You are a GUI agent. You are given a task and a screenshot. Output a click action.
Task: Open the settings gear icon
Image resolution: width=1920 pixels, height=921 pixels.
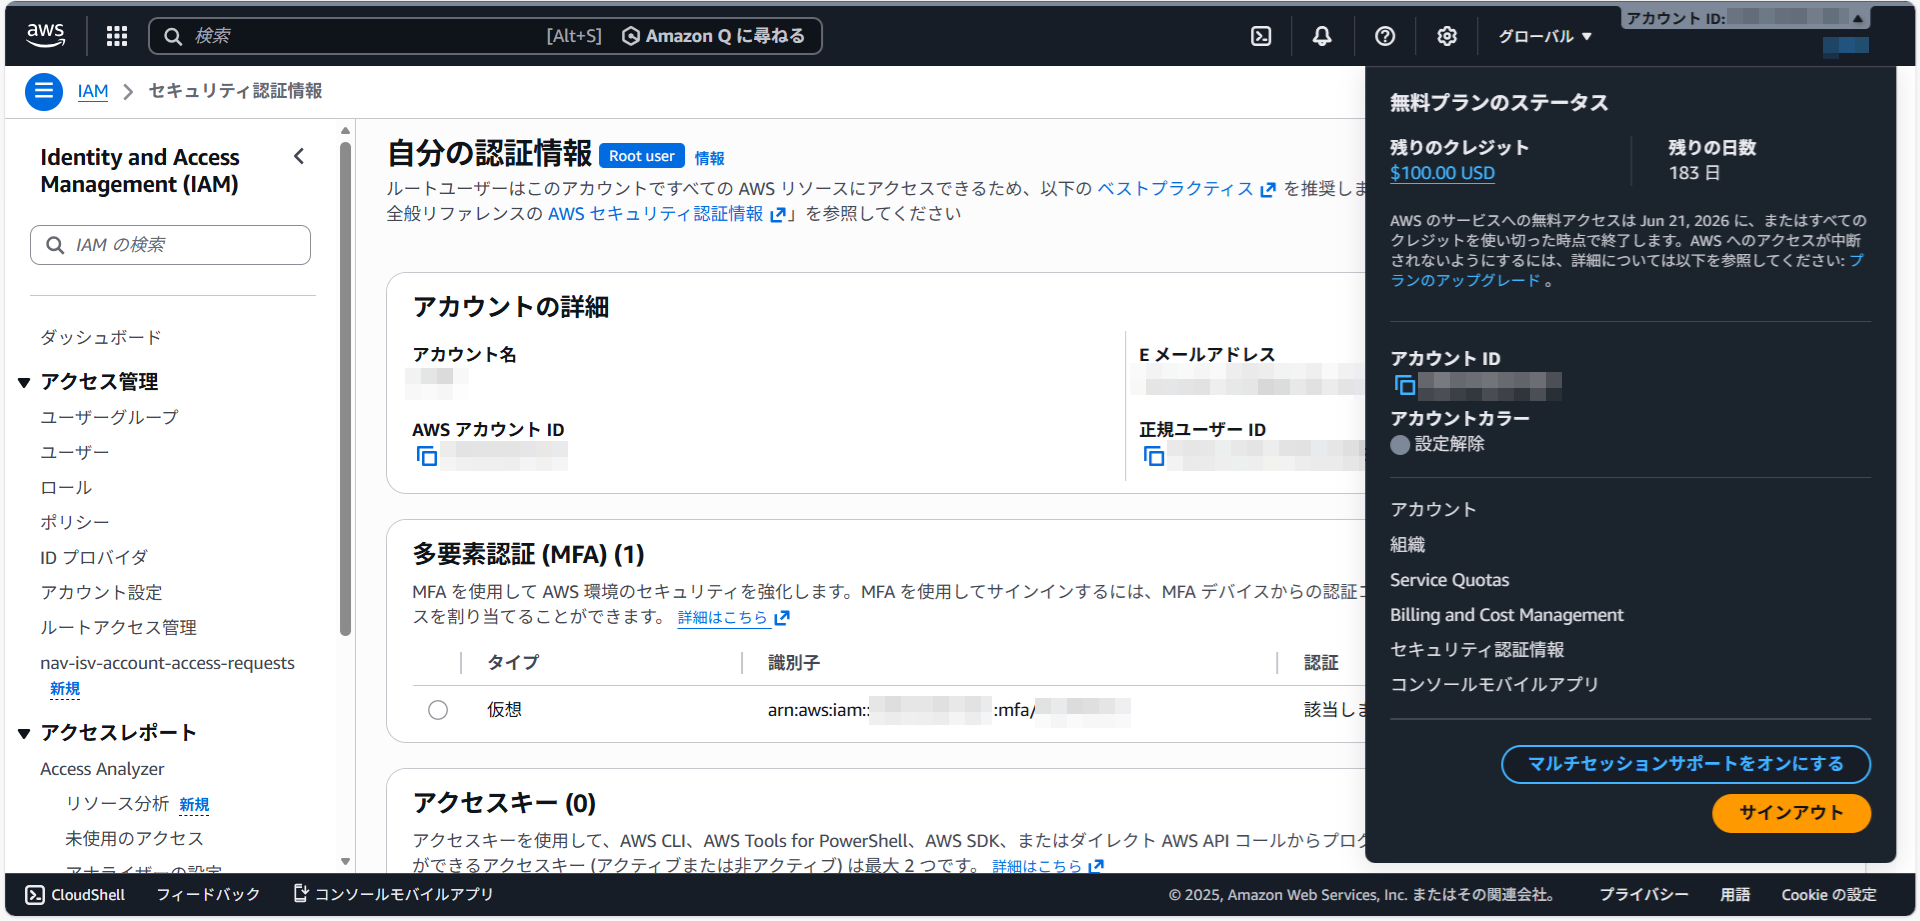click(1446, 36)
